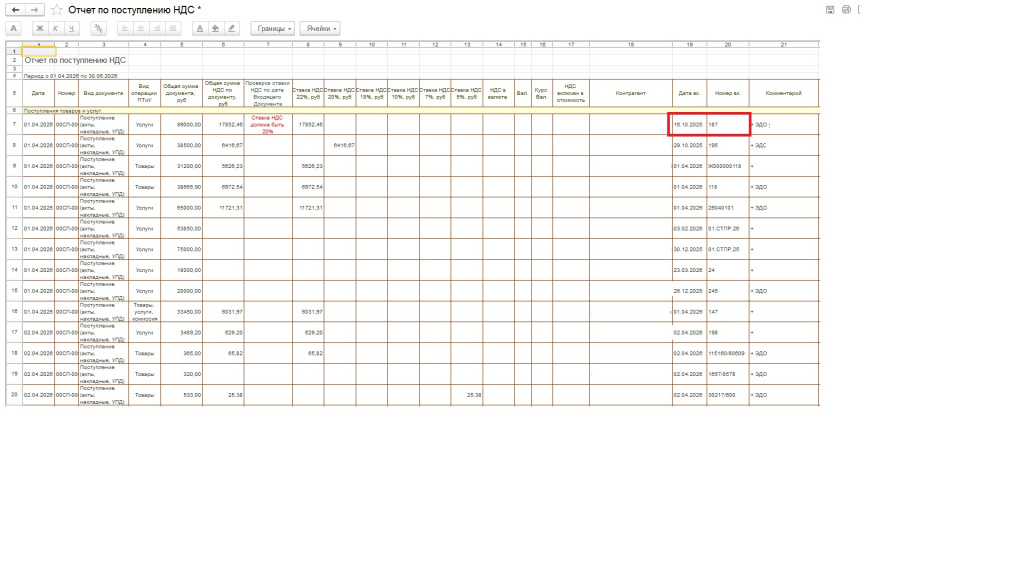Click the border line color pencil

[231, 28]
